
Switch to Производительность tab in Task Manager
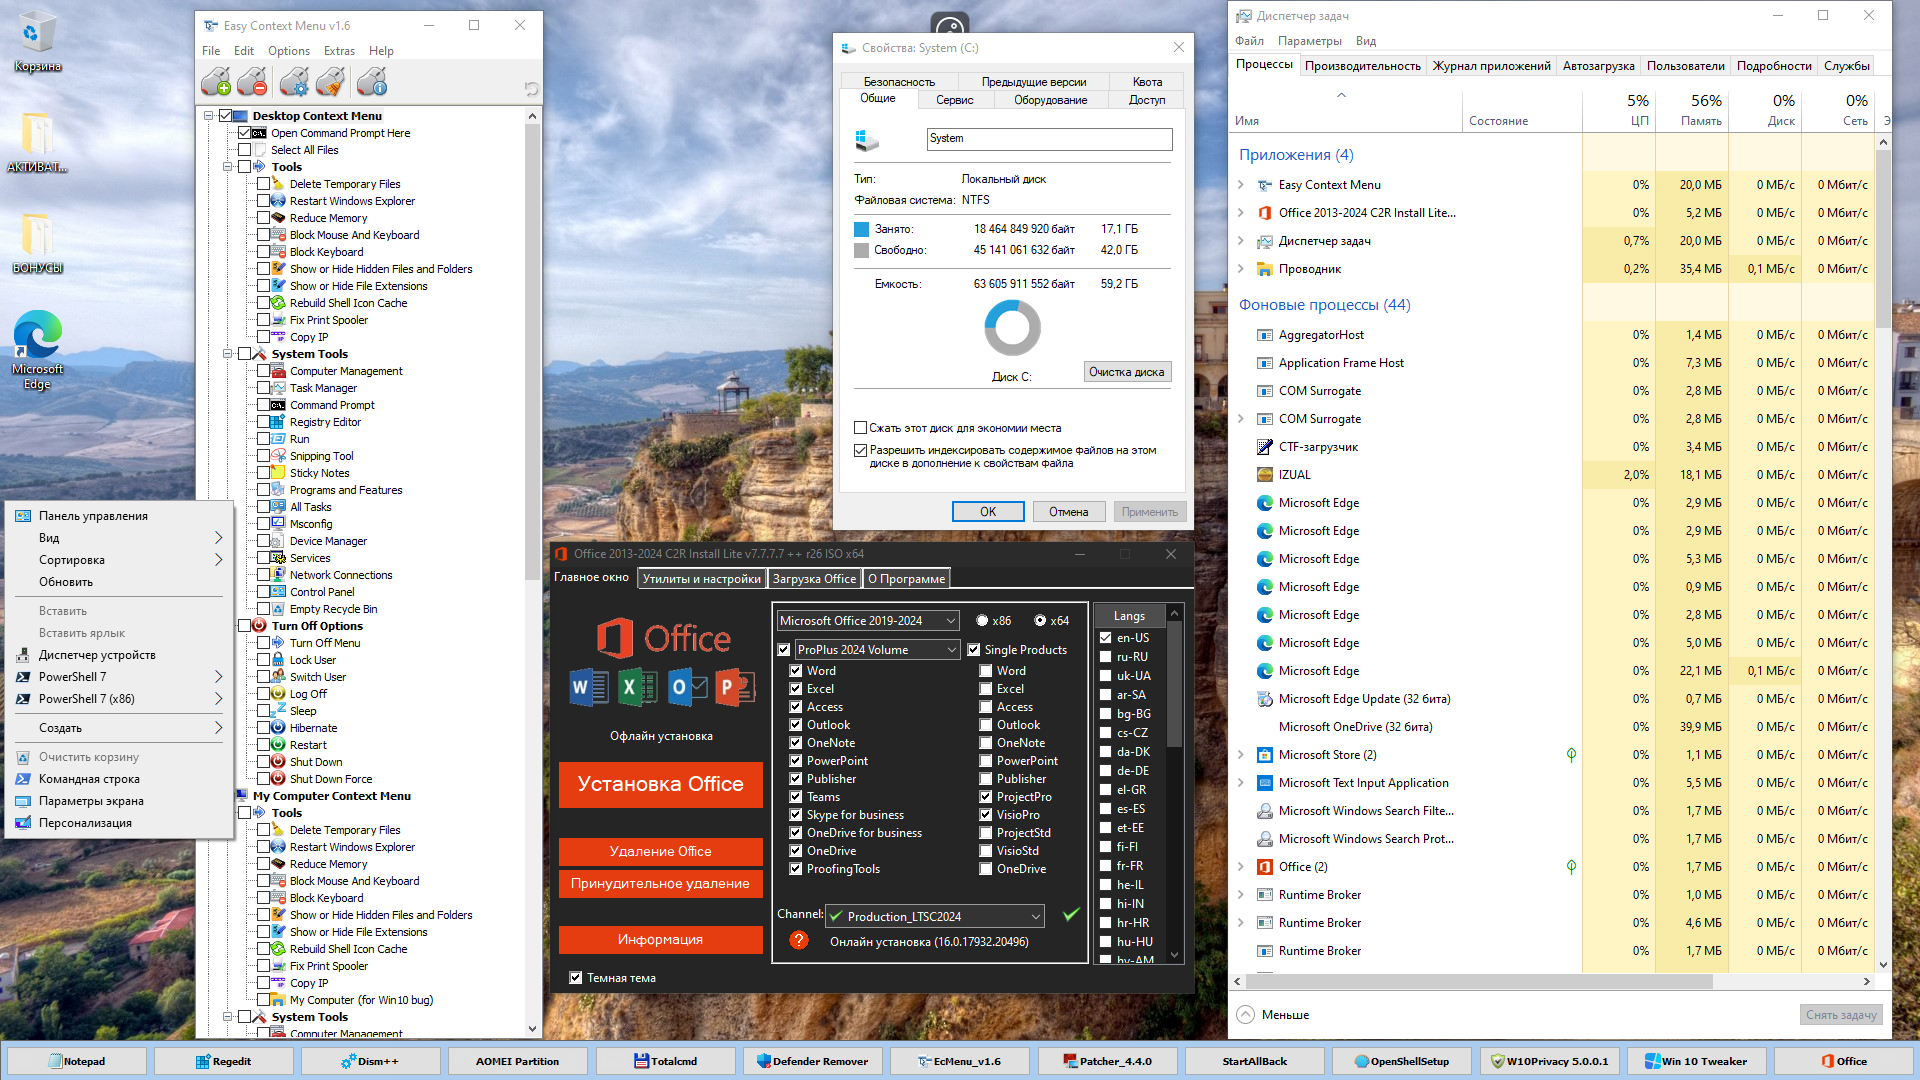click(1362, 66)
